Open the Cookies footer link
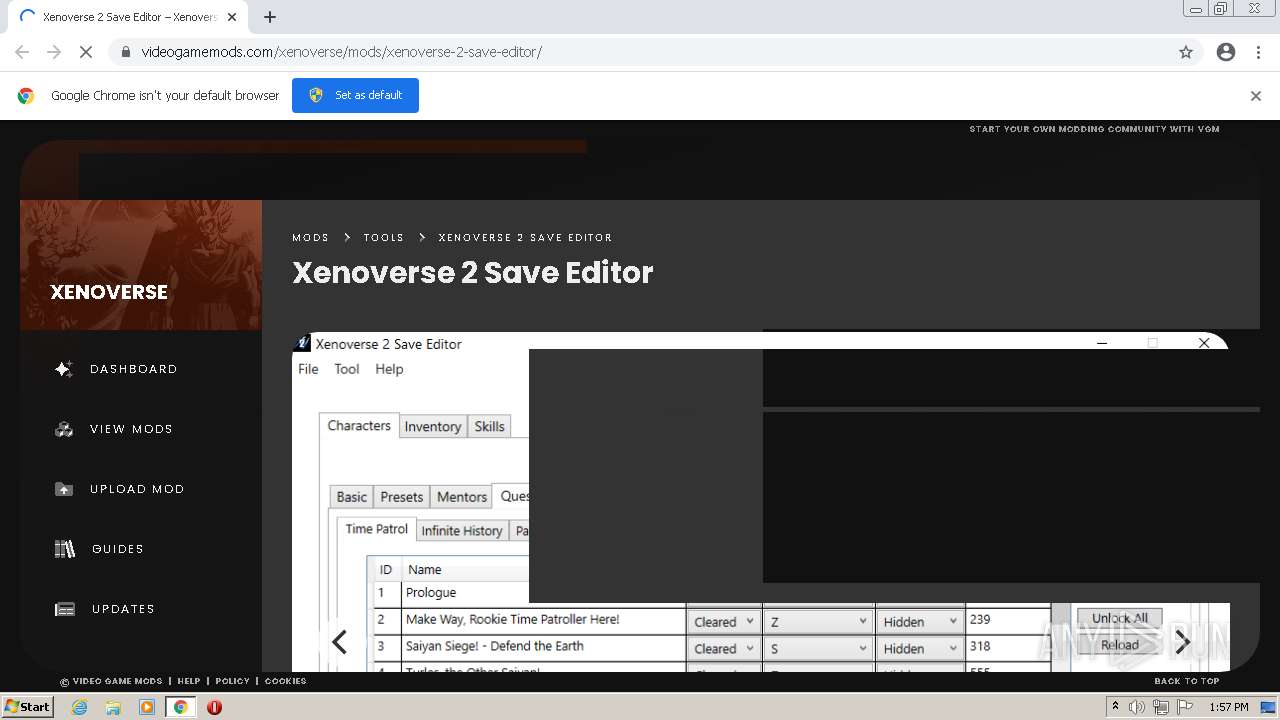1280x720 pixels. coord(285,681)
